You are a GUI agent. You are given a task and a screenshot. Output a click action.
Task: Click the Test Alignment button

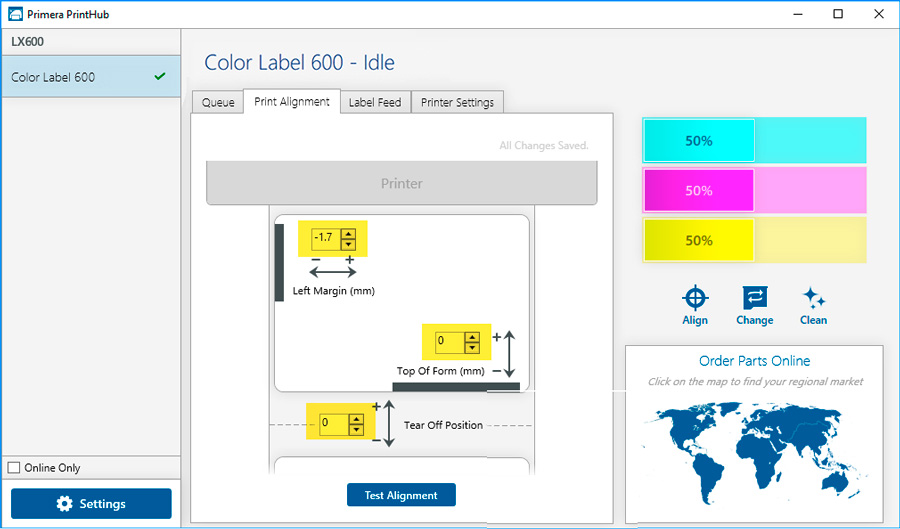tap(401, 495)
